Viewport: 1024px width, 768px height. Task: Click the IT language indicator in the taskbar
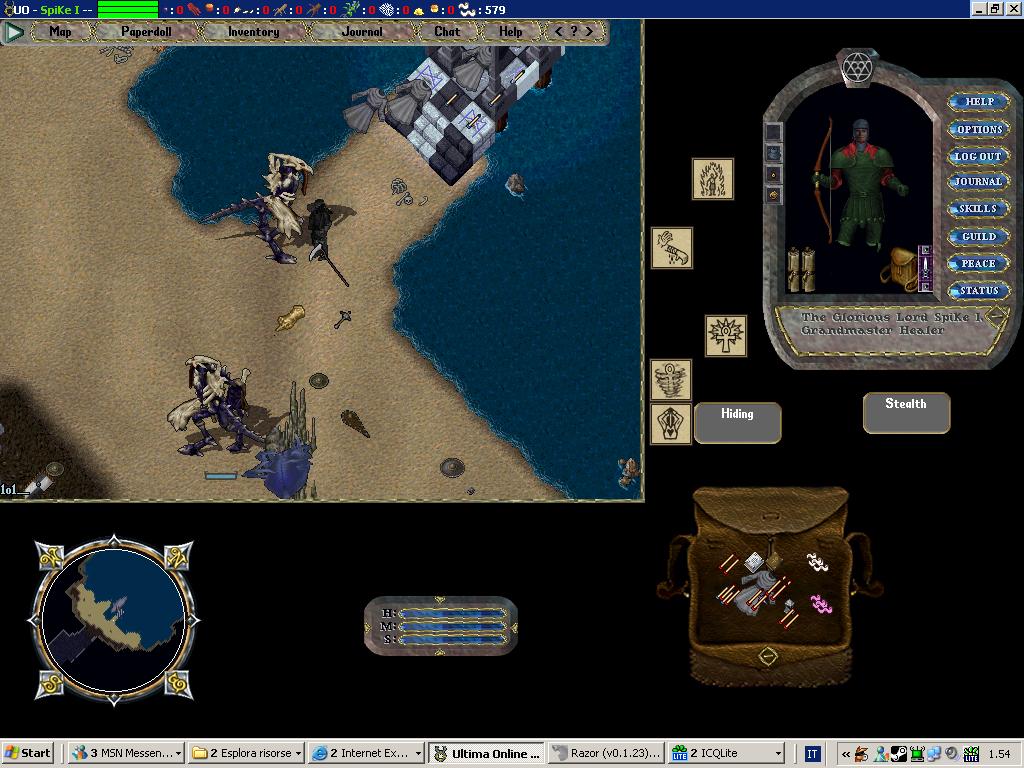[x=812, y=754]
